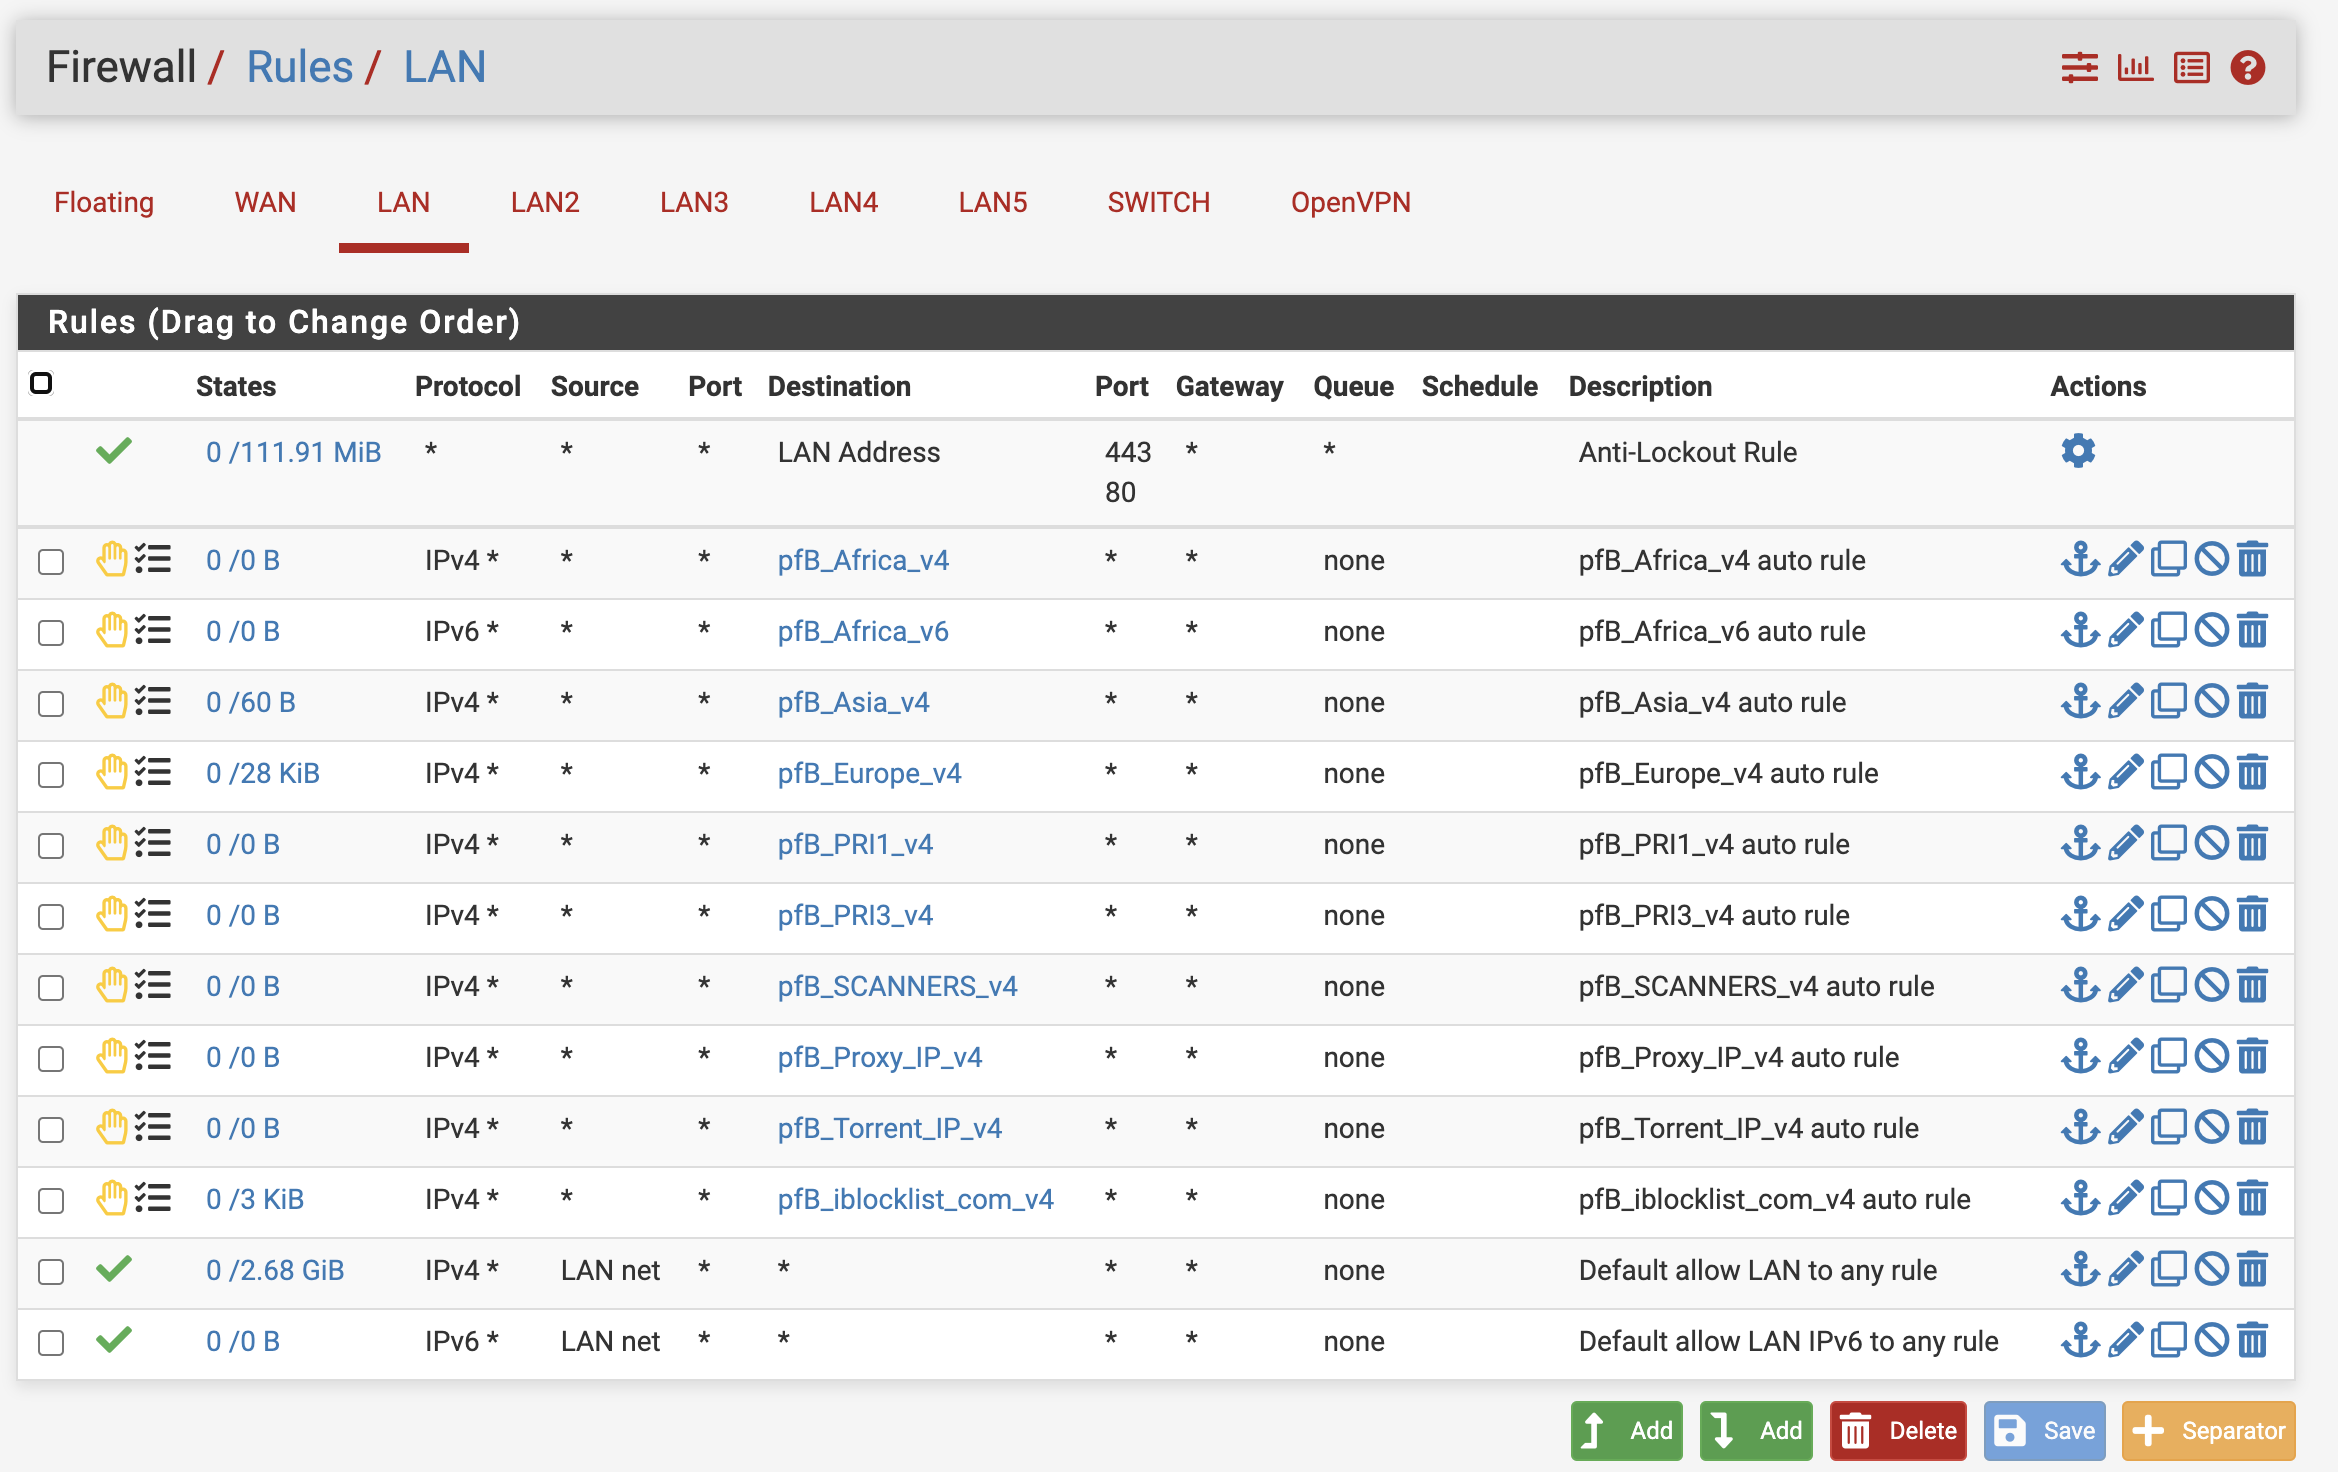
Task: Check the pfB_Europe_v4 rule checkbox
Action: (x=51, y=775)
